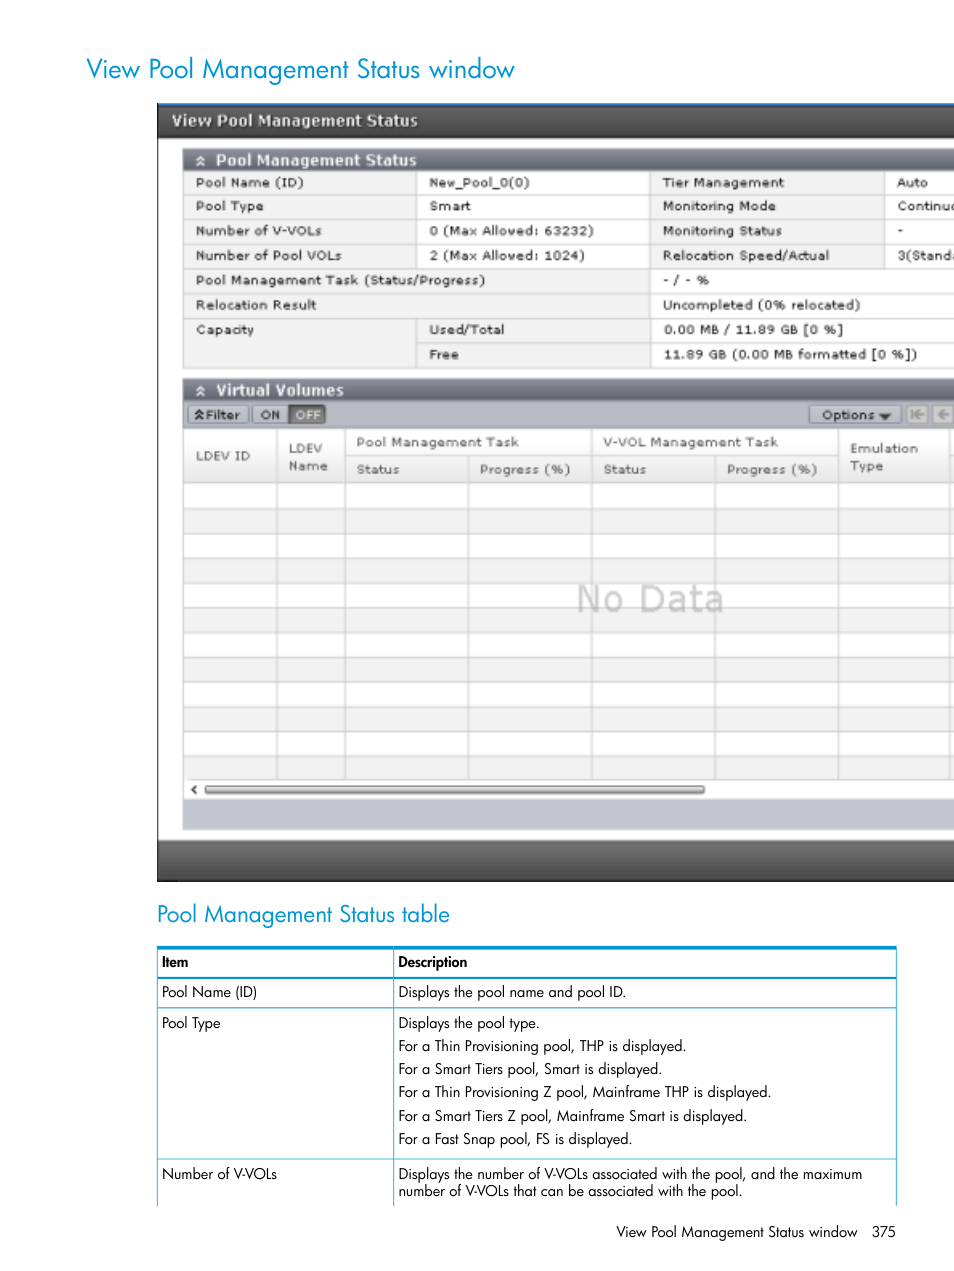Open the Options dropdown
Screen dimensions: 954x1271
click(x=855, y=415)
